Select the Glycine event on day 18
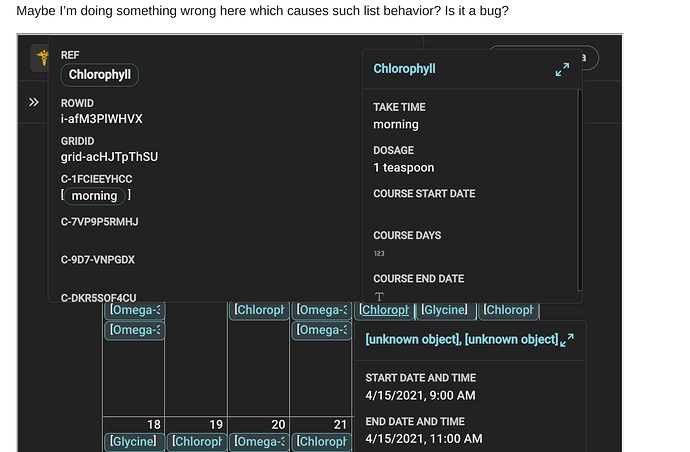Image resolution: width=690 pixels, height=452 pixels. 133,441
